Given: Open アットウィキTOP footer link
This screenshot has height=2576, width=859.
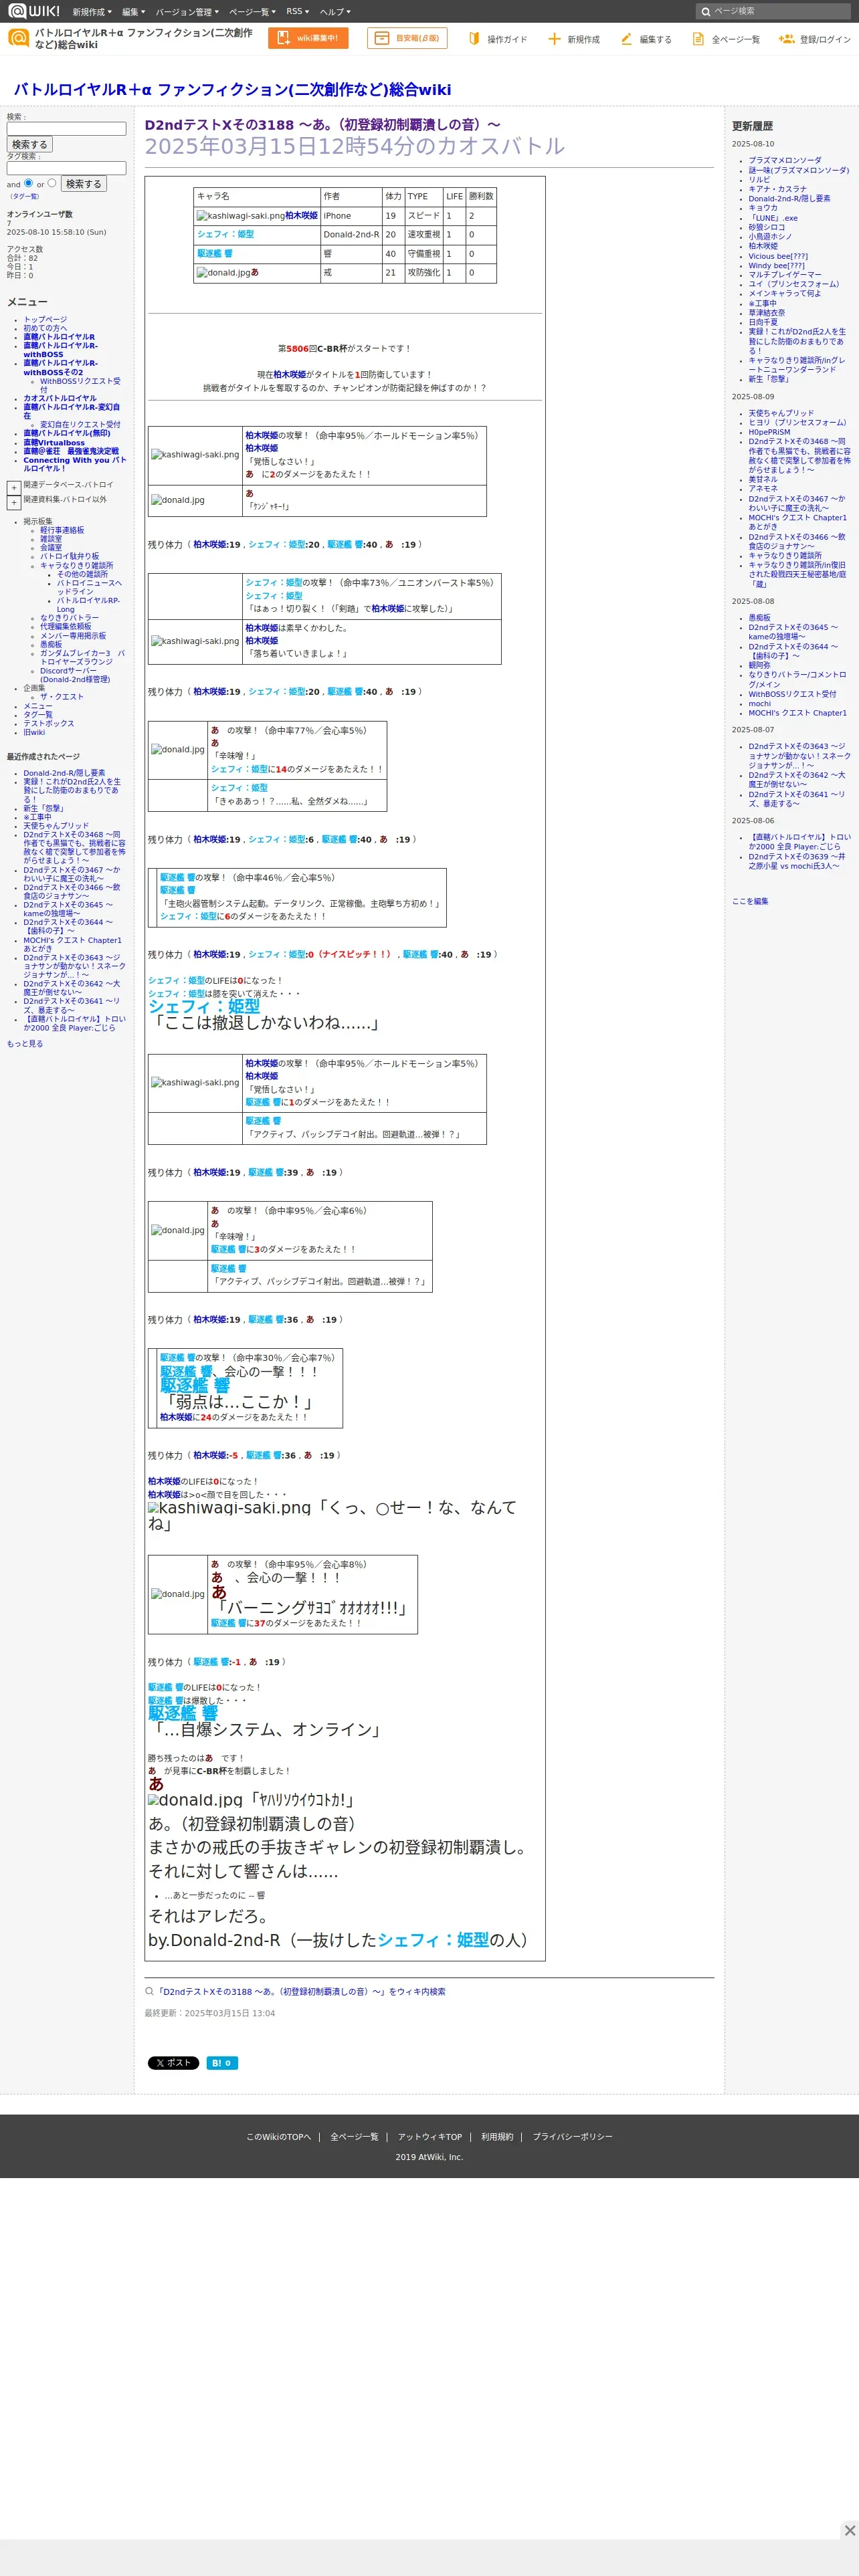Looking at the screenshot, I should 430,2136.
